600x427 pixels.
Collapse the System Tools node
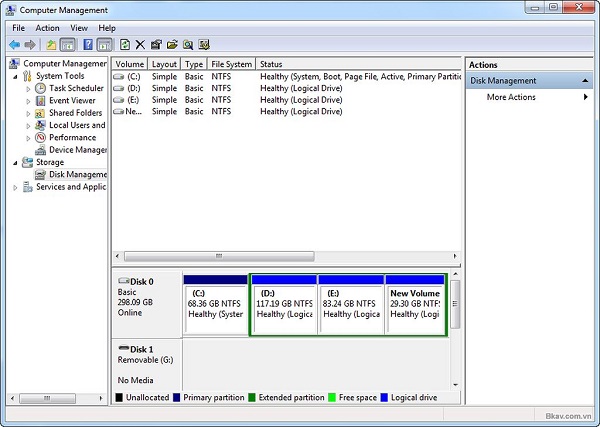pos(16,76)
